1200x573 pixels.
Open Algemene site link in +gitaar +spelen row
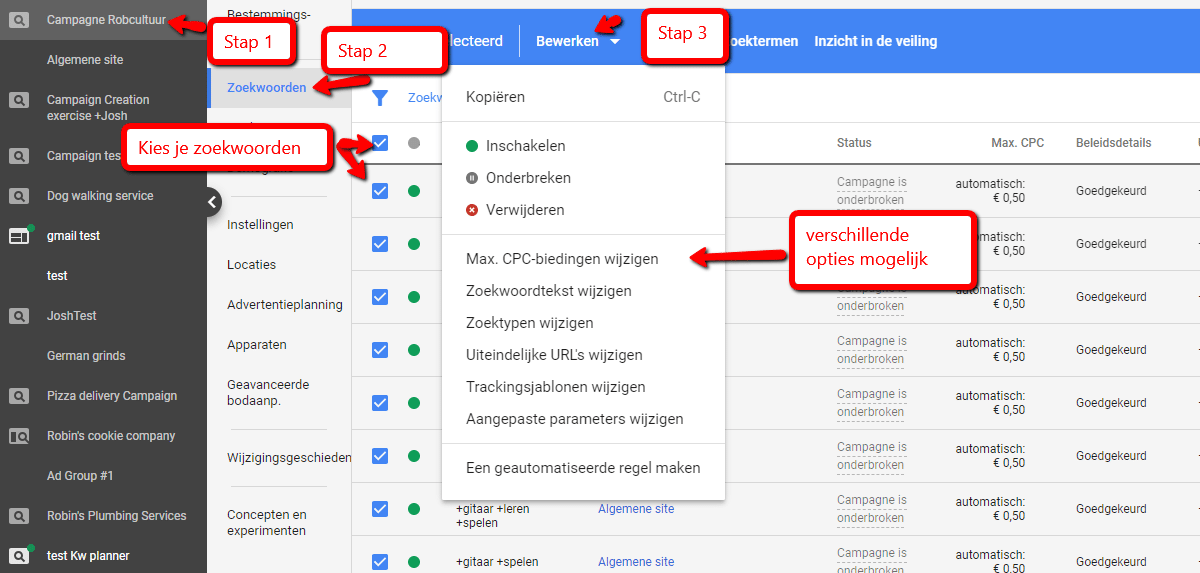click(636, 562)
